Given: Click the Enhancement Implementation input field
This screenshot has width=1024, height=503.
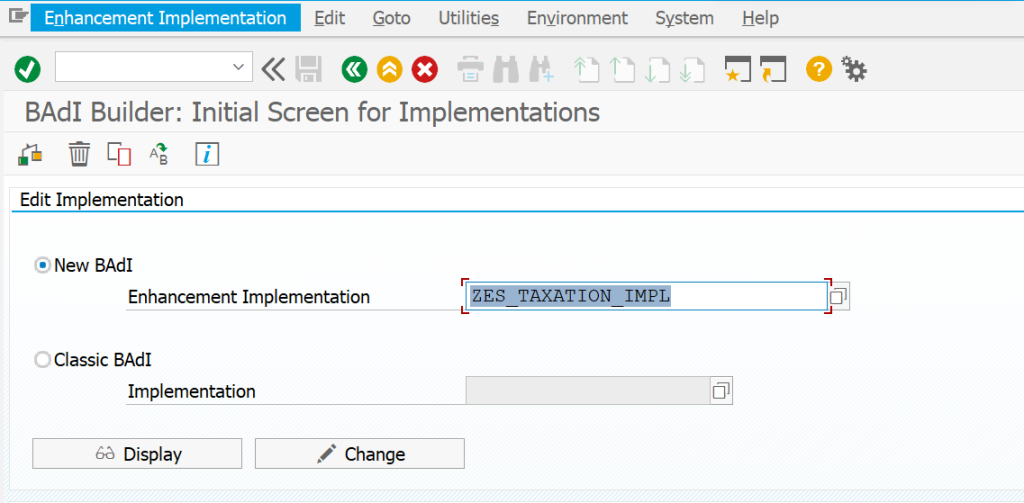Looking at the screenshot, I should click(646, 296).
